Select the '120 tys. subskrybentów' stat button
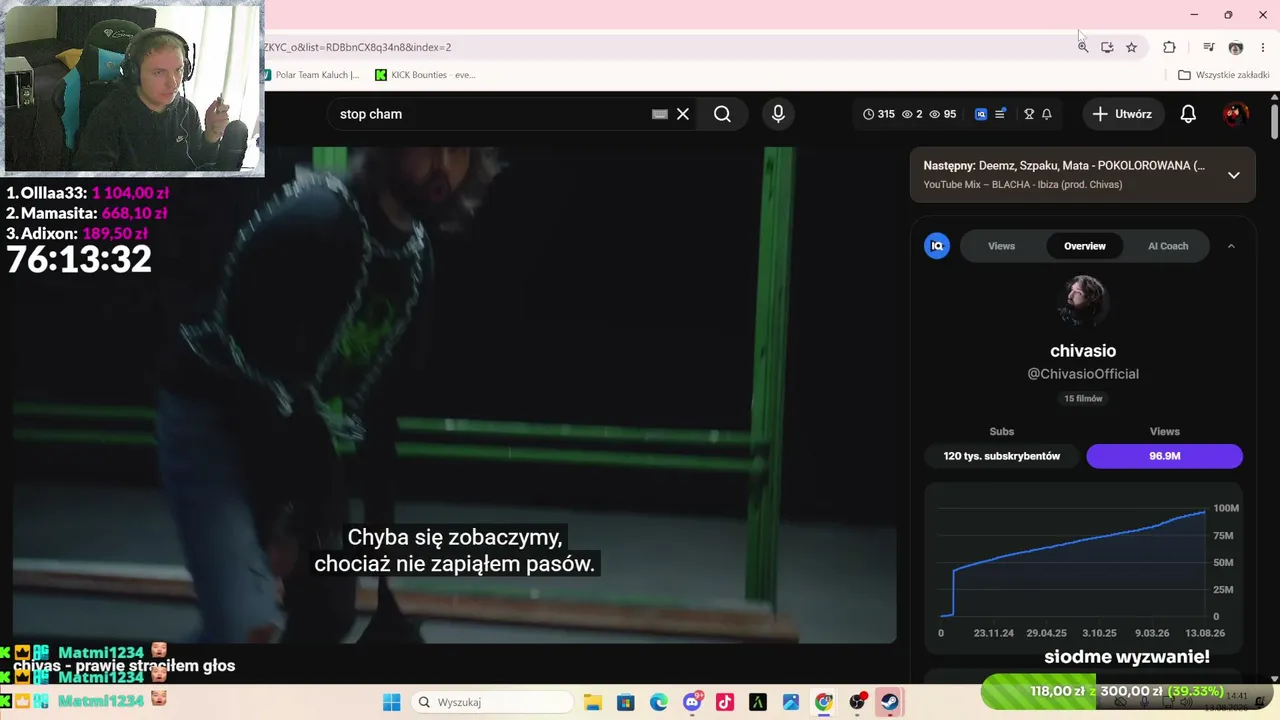This screenshot has width=1280, height=720. (1002, 456)
